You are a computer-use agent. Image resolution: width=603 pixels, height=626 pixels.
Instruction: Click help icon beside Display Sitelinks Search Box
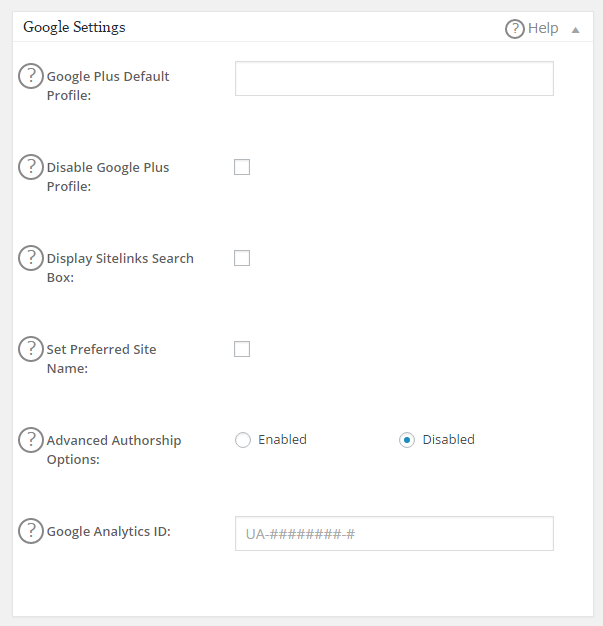pyautogui.click(x=31, y=258)
